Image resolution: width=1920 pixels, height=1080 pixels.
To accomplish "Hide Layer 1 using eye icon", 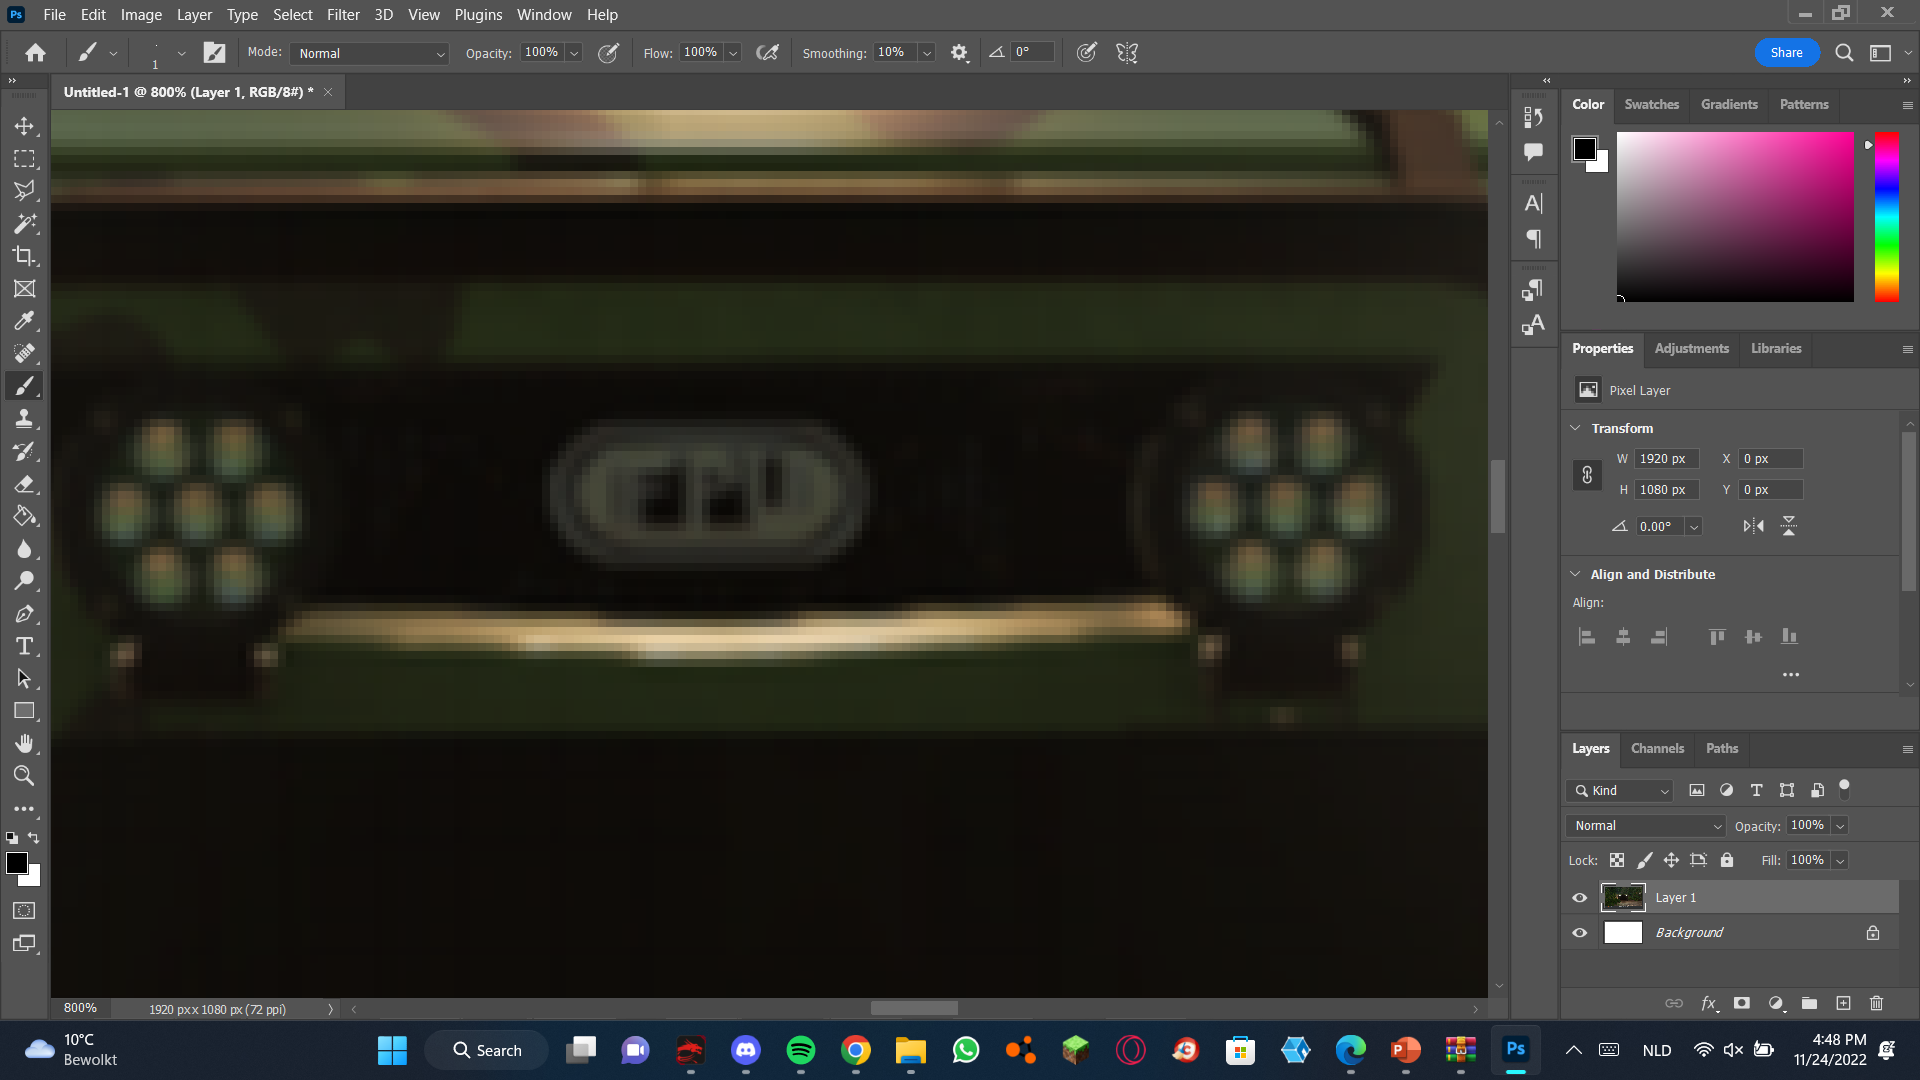I will coord(1580,898).
